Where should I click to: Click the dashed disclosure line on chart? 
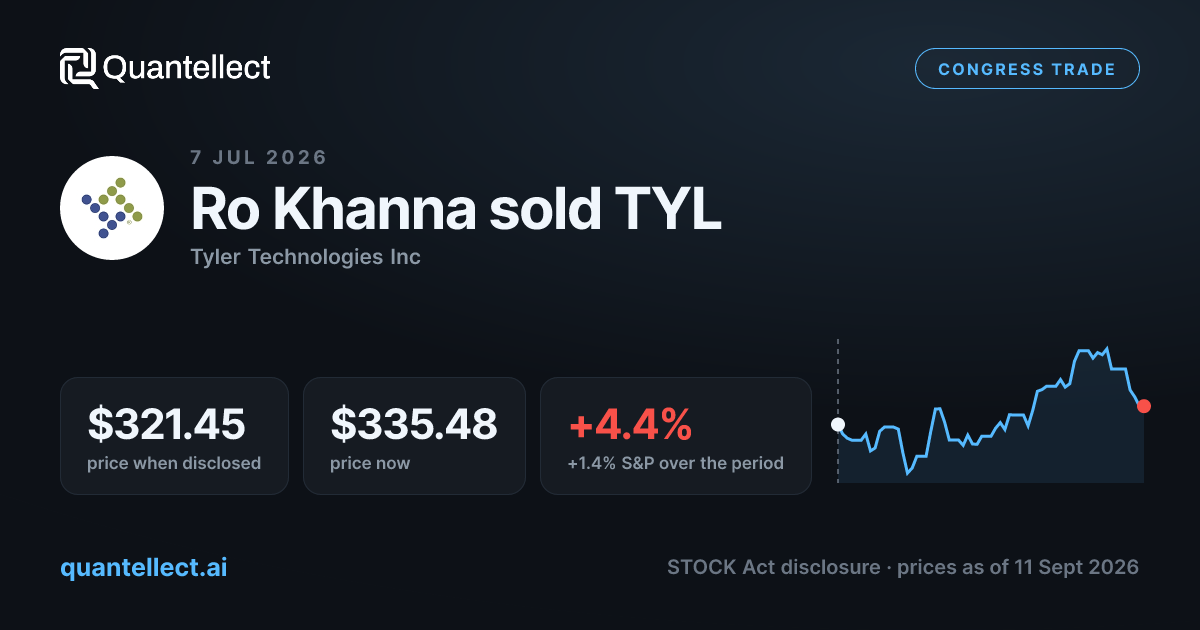click(x=838, y=378)
